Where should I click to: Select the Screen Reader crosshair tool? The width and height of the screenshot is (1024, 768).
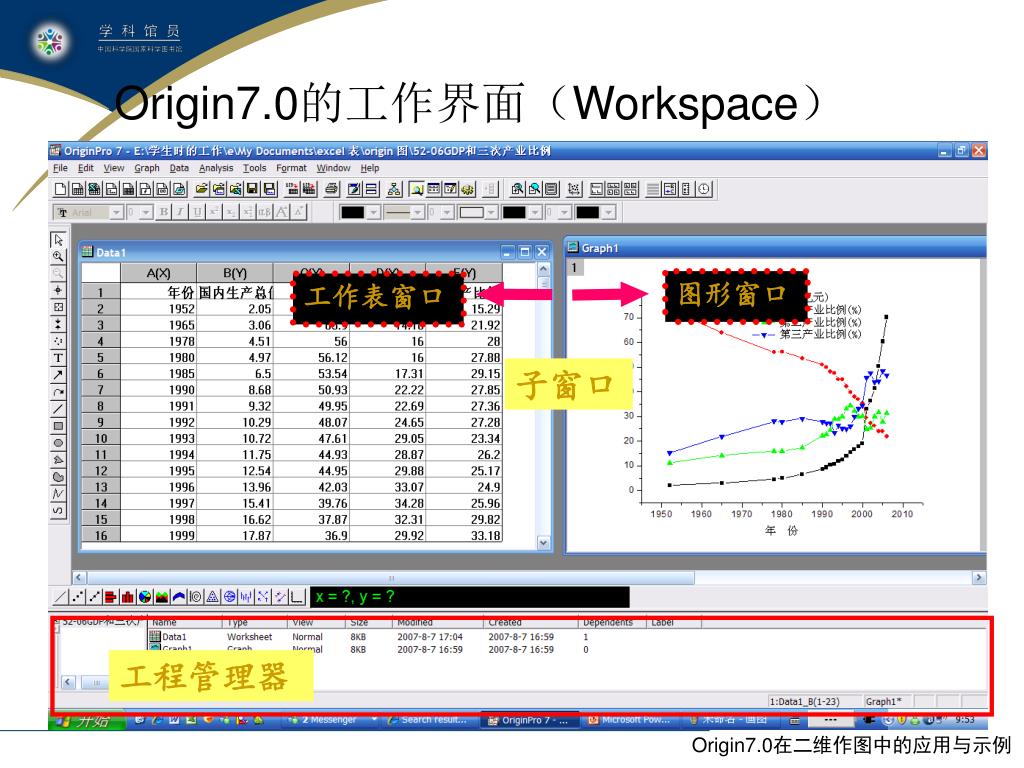click(x=58, y=290)
